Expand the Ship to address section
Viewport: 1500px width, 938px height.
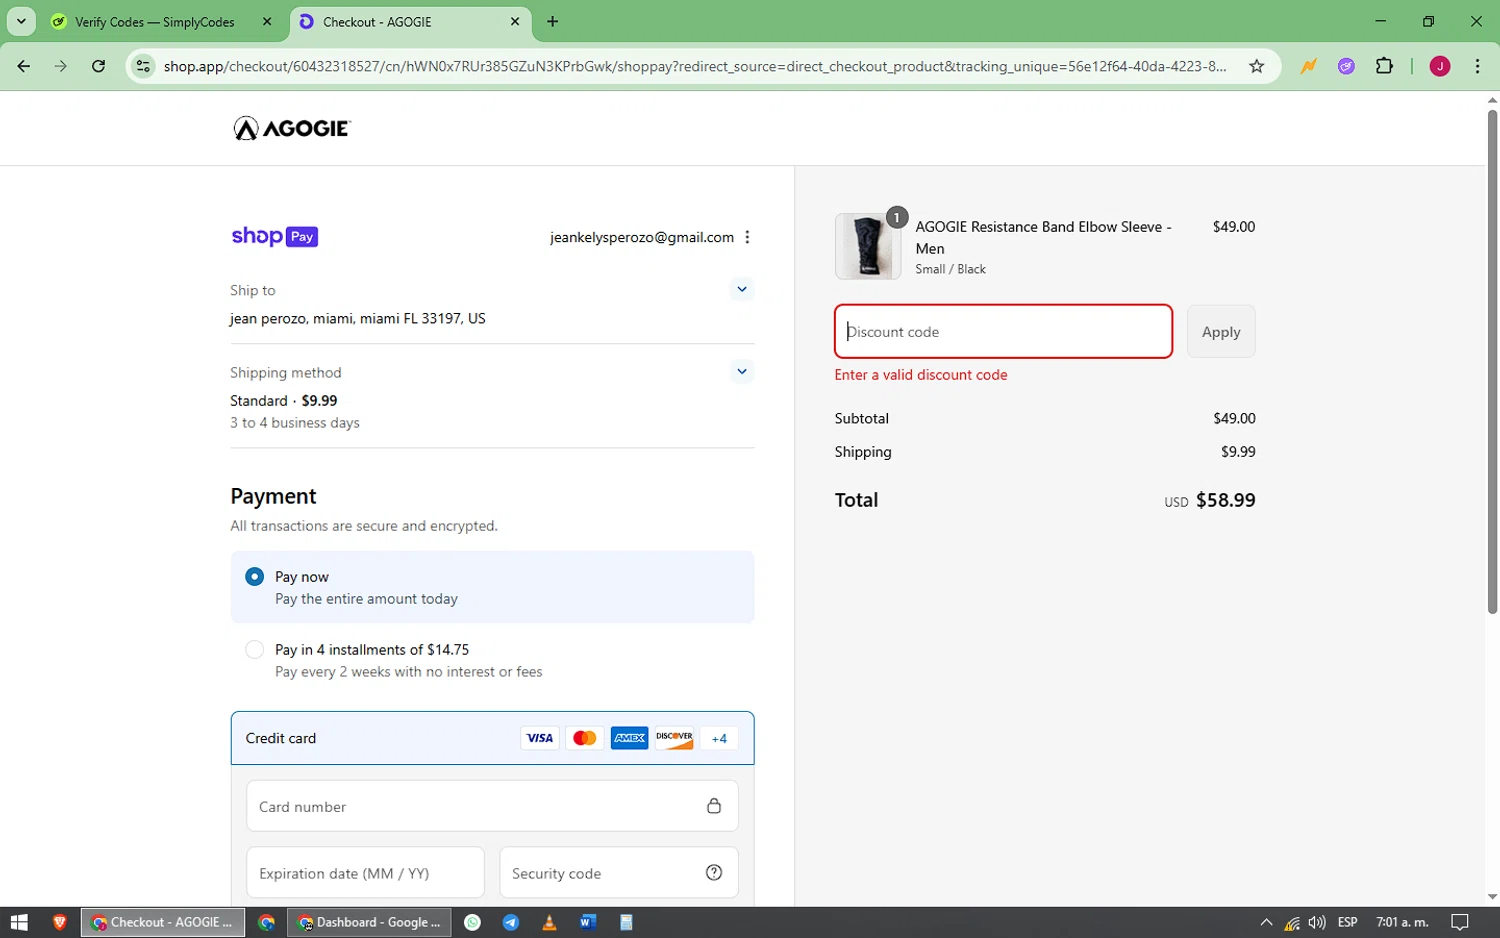coord(742,290)
